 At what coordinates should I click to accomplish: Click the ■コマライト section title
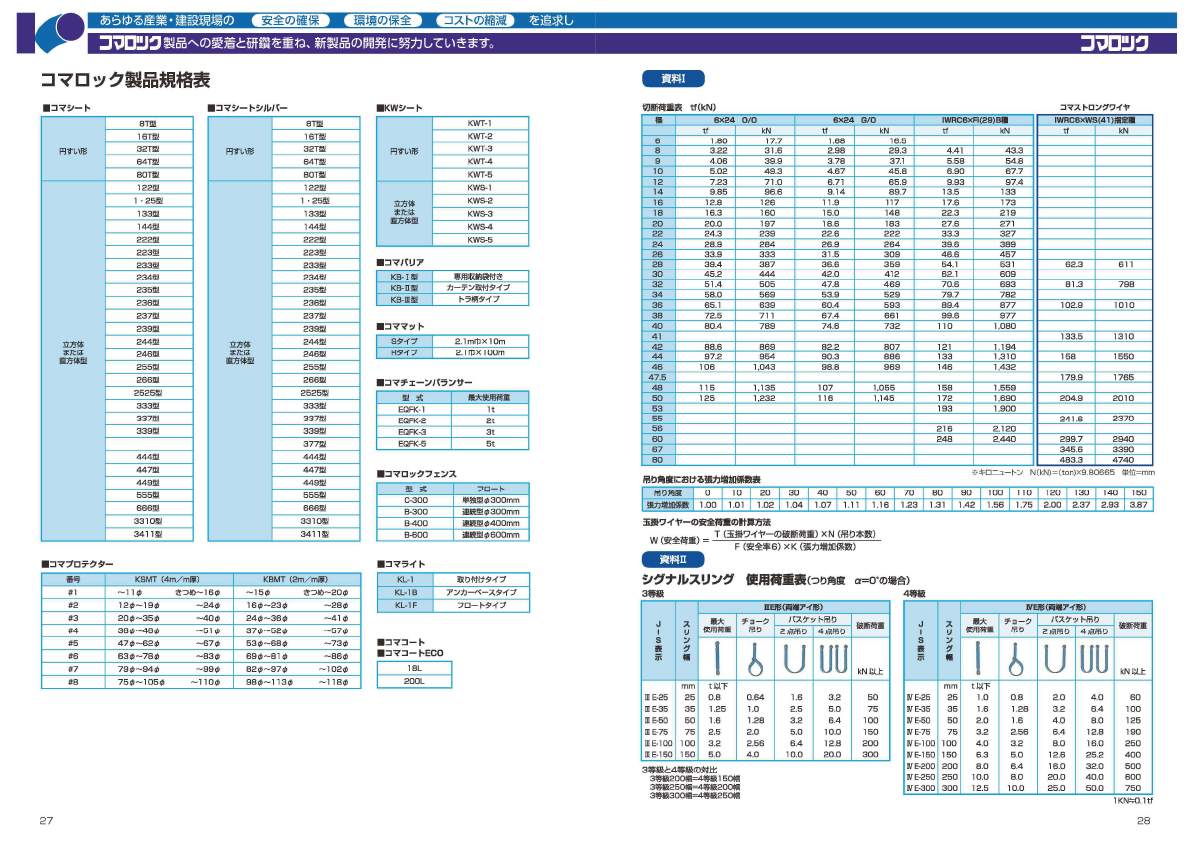[400, 564]
